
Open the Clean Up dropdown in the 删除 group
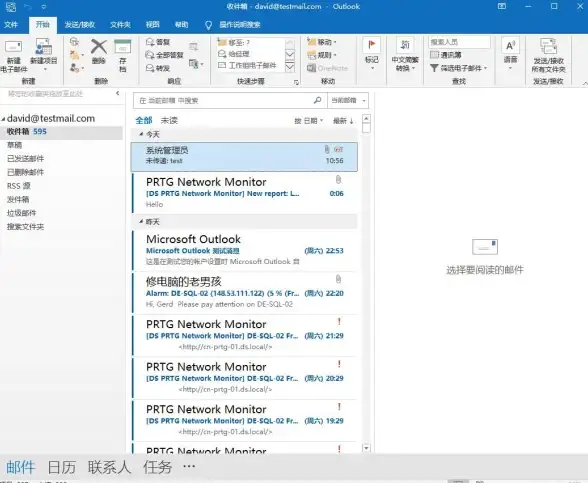pyautogui.click(x=76, y=56)
